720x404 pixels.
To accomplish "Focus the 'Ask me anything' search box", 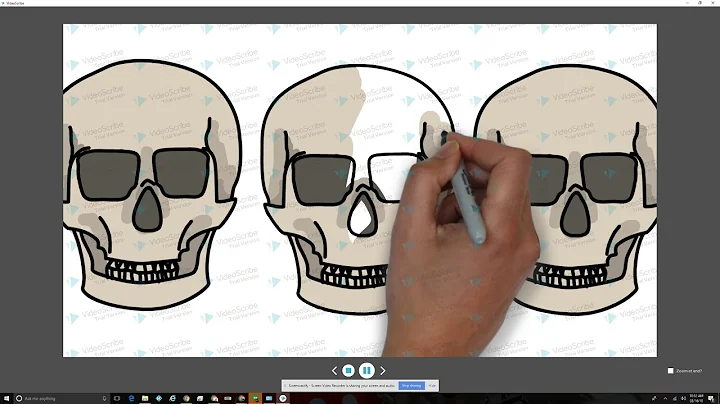I will [x=62, y=398].
